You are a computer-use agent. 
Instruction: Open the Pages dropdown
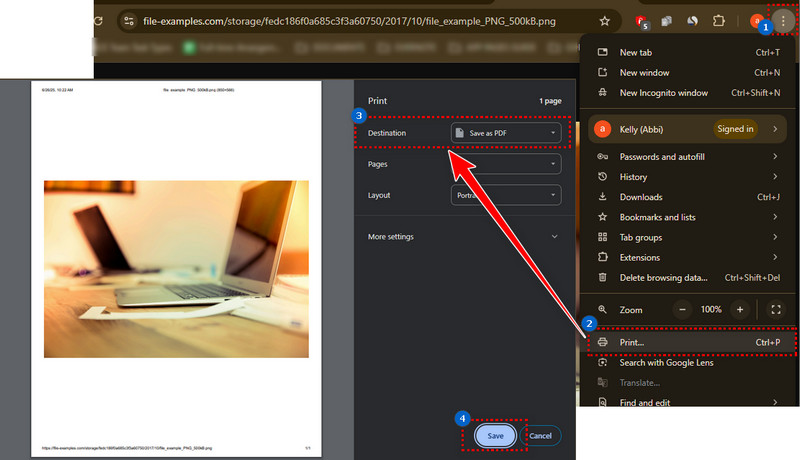(506, 164)
